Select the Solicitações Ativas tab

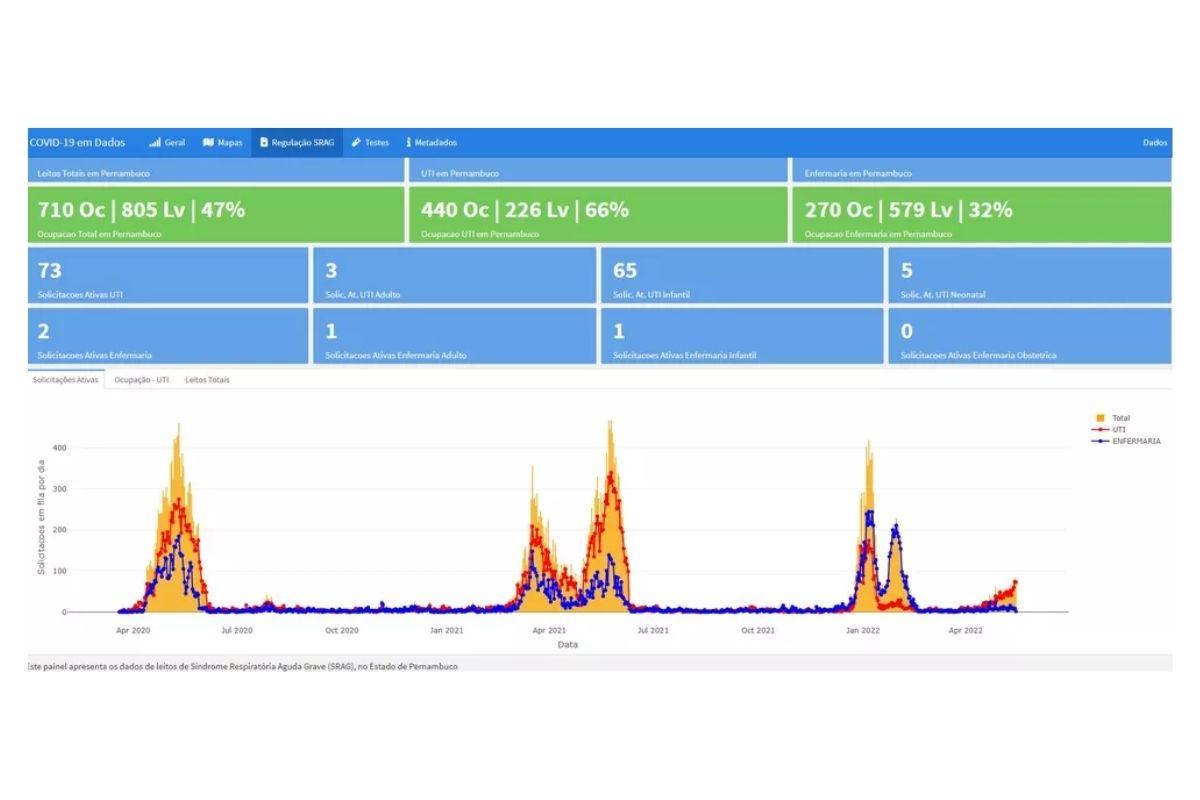pyautogui.click(x=66, y=380)
